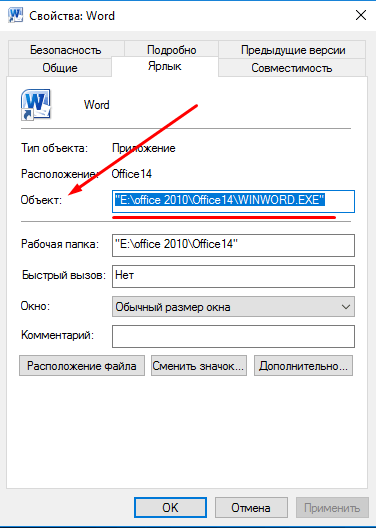Close the Properties: Word dialog
The image size is (376, 528).
click(x=361, y=15)
